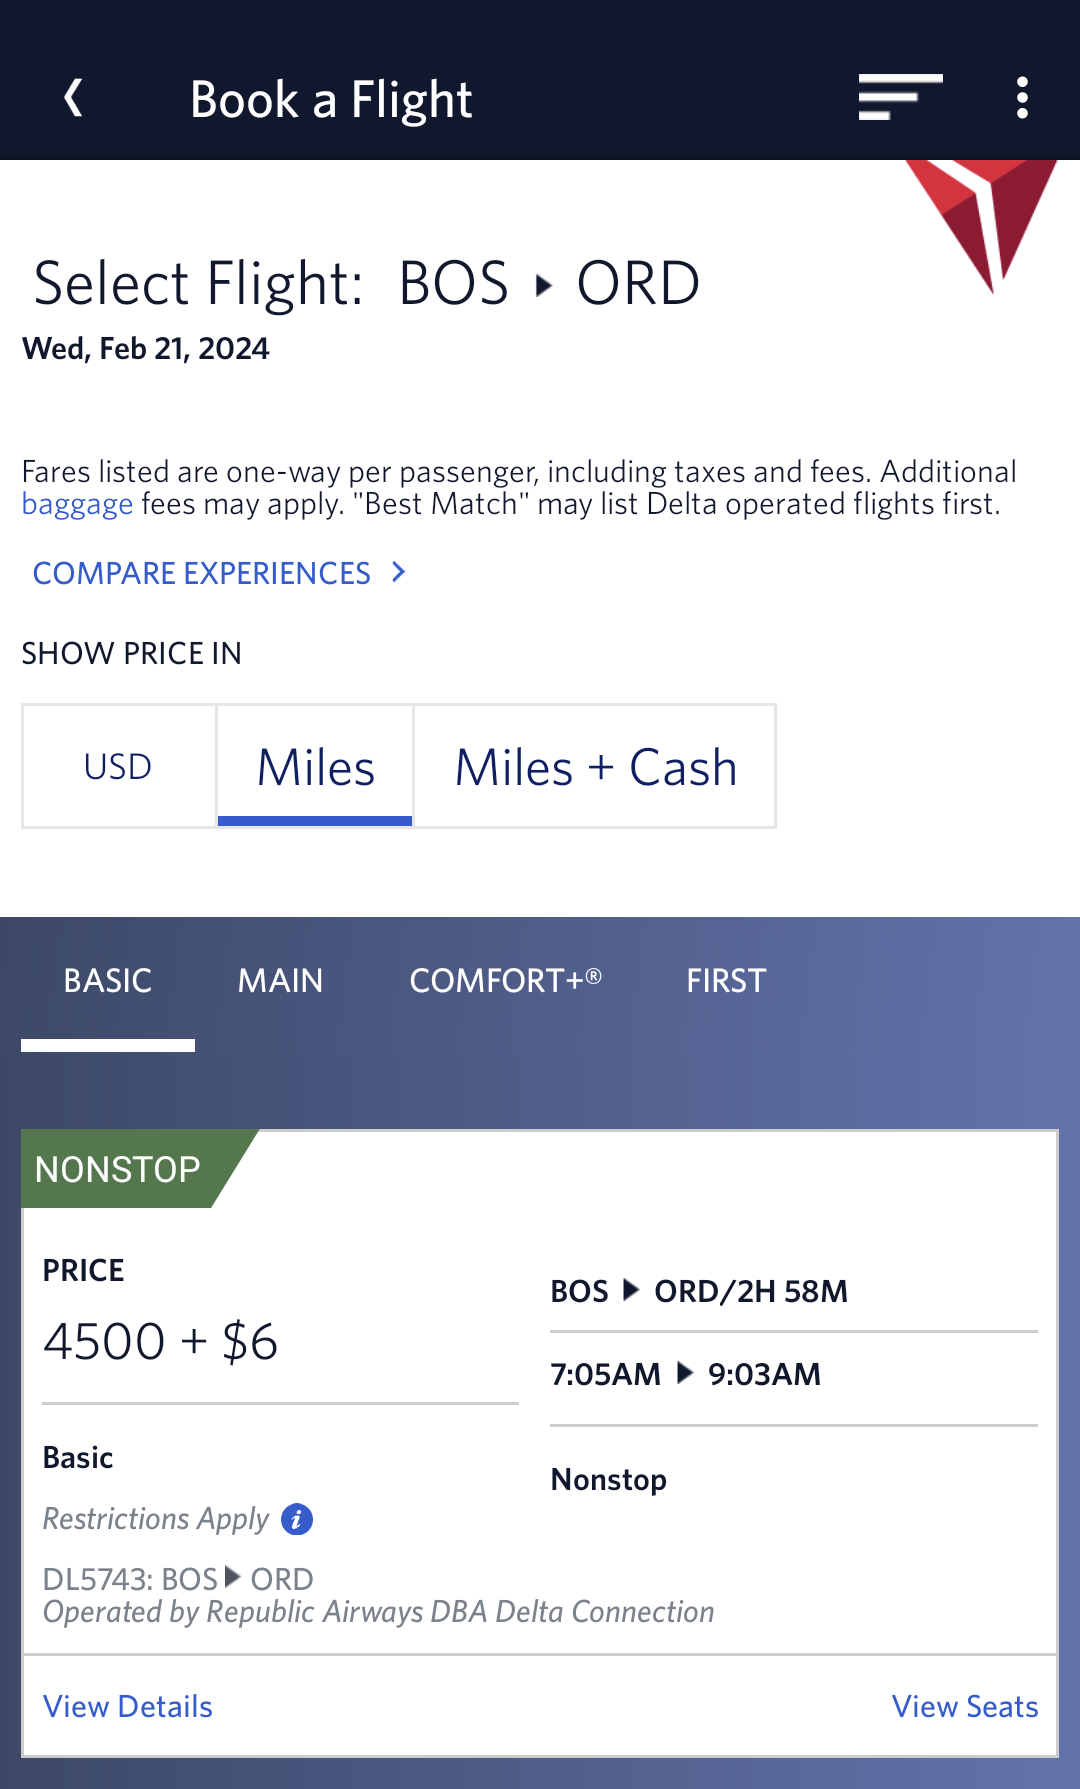Open the three-dot overflow menu

click(x=1021, y=98)
